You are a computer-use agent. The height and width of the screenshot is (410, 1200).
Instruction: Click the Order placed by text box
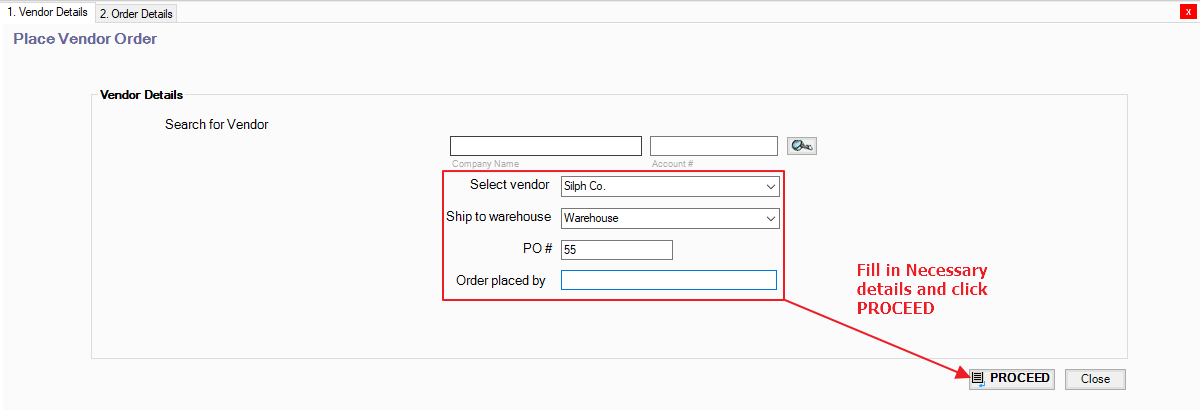point(668,280)
